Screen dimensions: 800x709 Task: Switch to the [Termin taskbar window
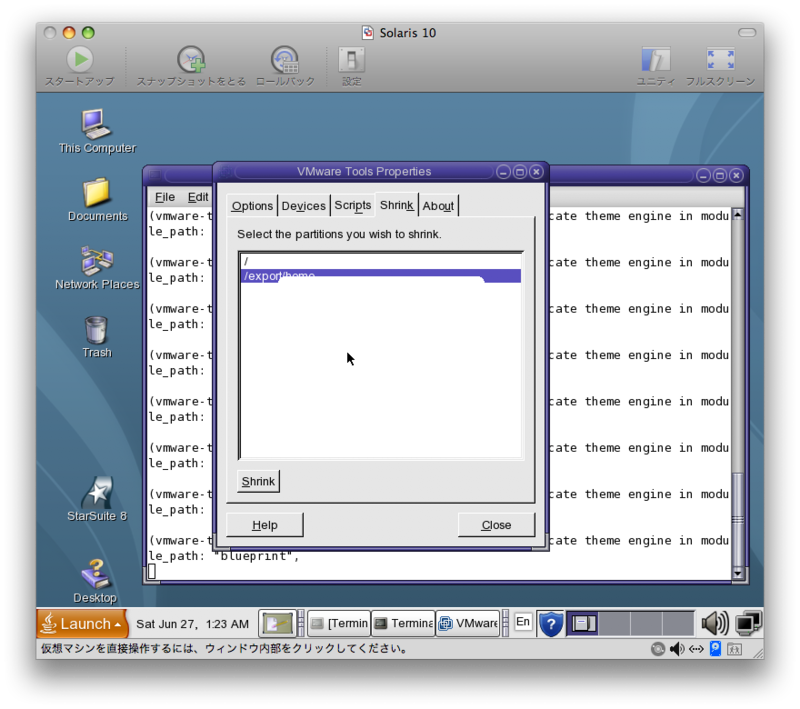(x=339, y=623)
